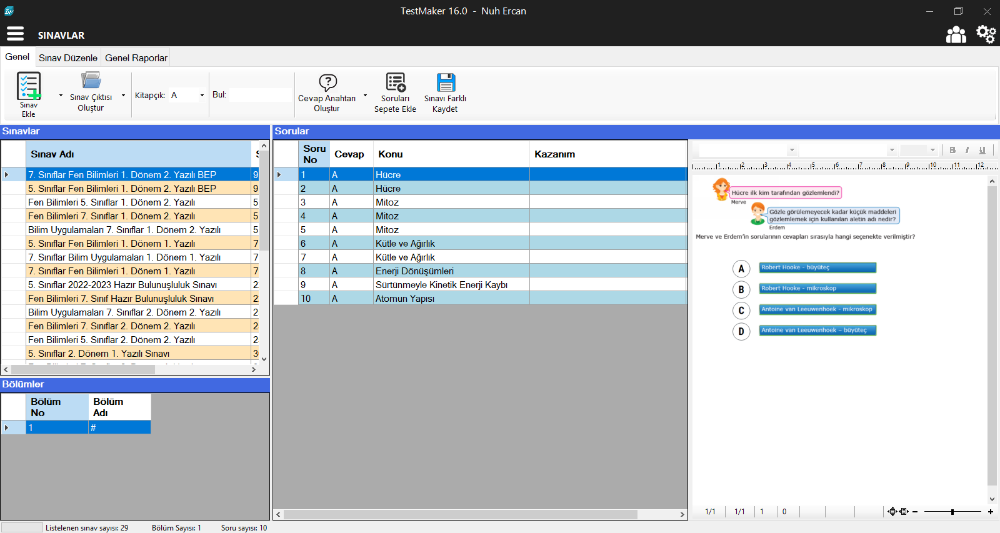Click the Cevap Anahtarı Oluştur icon
Screen dimensions: 1000x533
pyautogui.click(x=327, y=82)
